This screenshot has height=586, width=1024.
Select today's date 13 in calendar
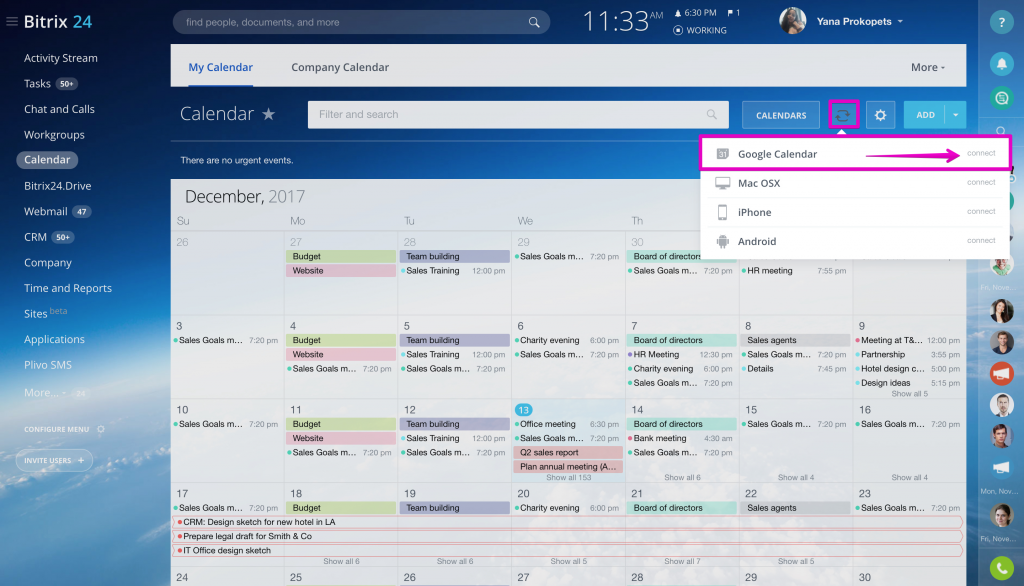[x=523, y=410]
